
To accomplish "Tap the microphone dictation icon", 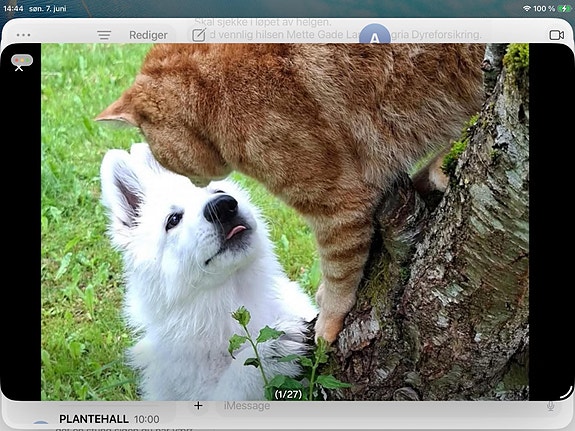I will click(550, 406).
